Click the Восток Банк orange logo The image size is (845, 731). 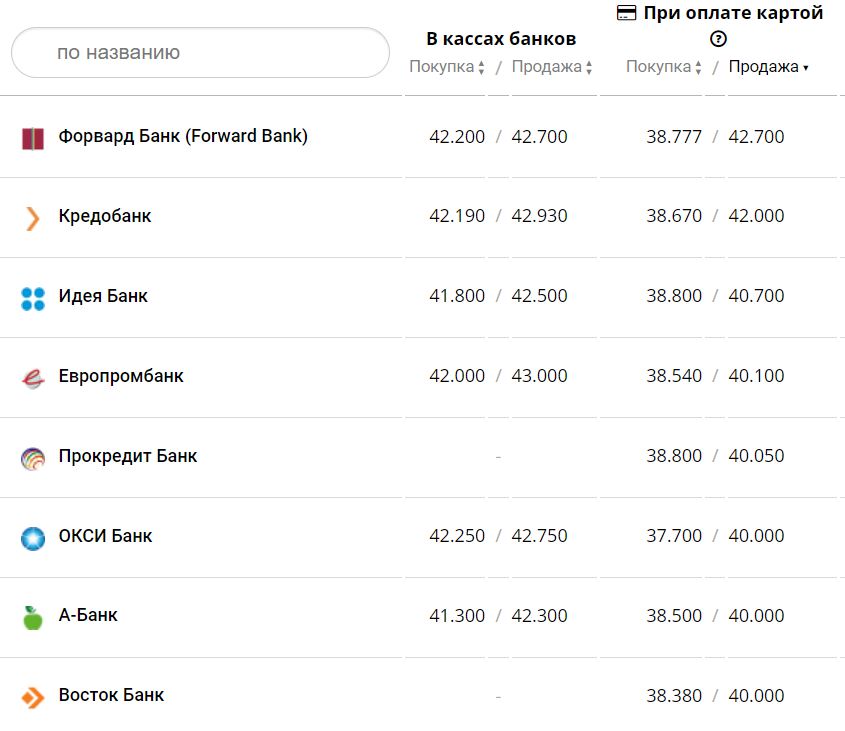33,697
